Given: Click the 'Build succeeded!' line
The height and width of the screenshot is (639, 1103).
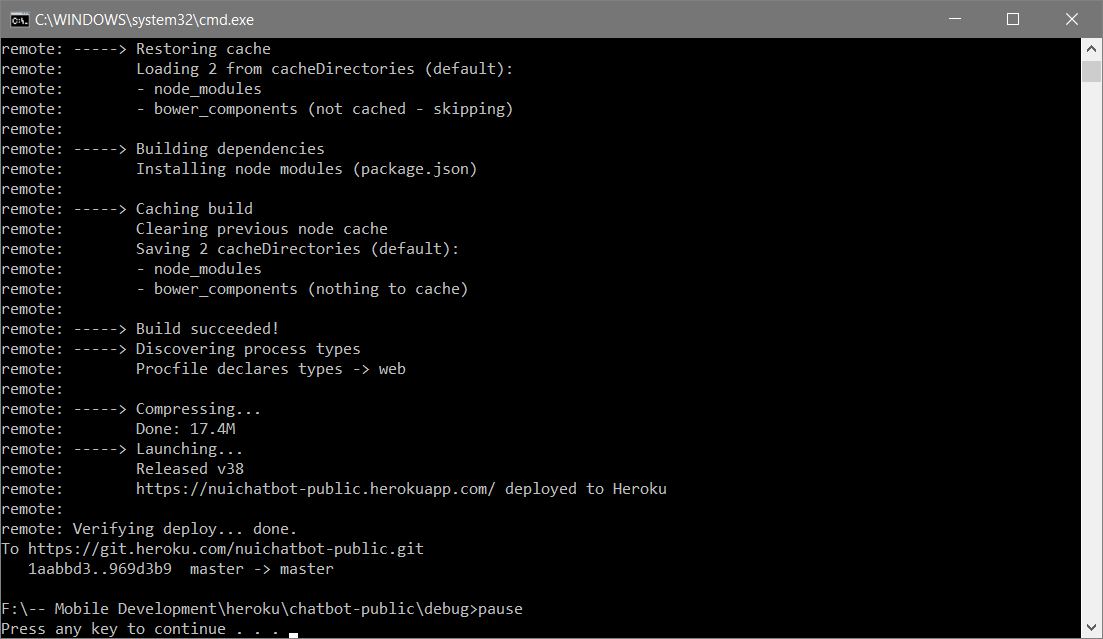Looking at the screenshot, I should (208, 329).
